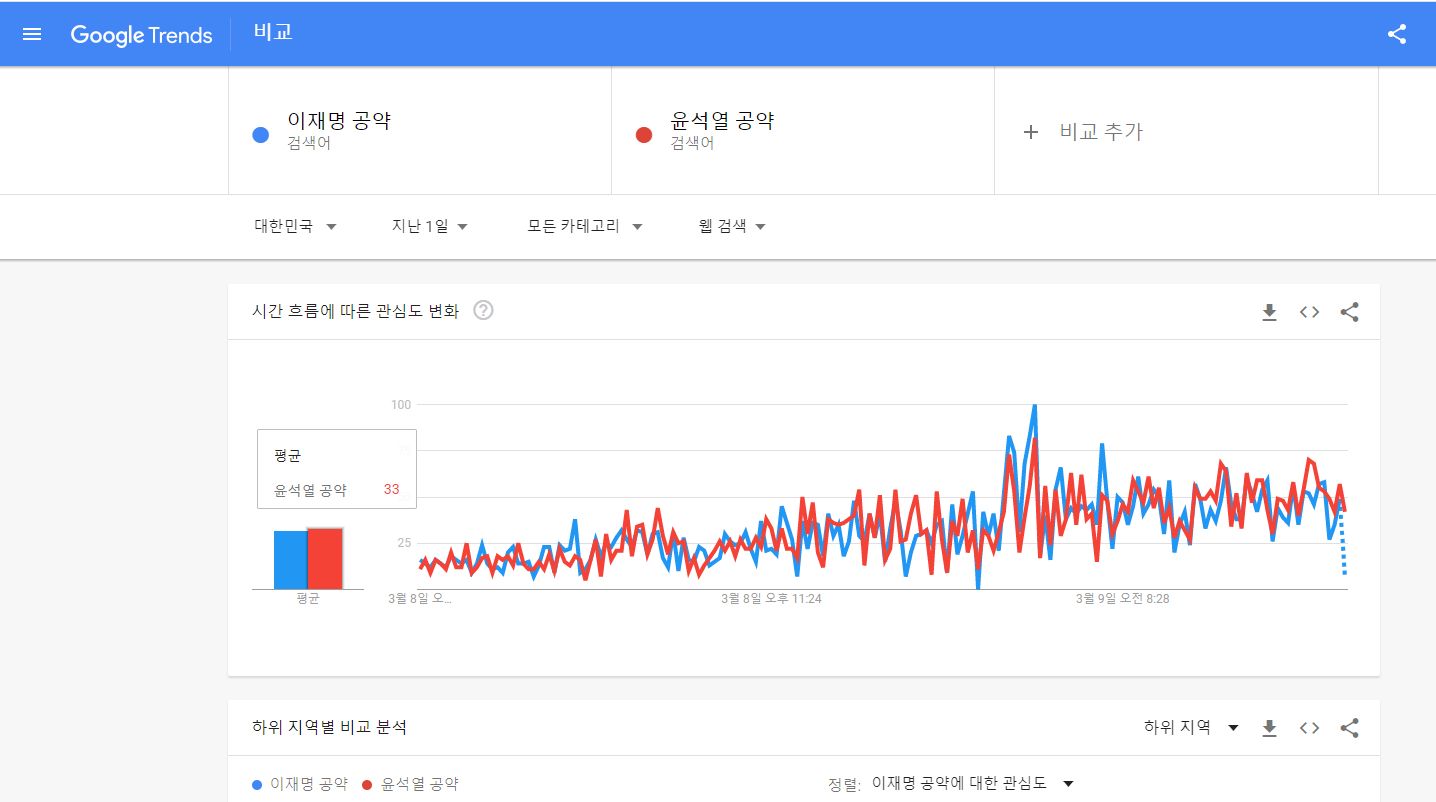Open the hamburger main menu

[32, 34]
